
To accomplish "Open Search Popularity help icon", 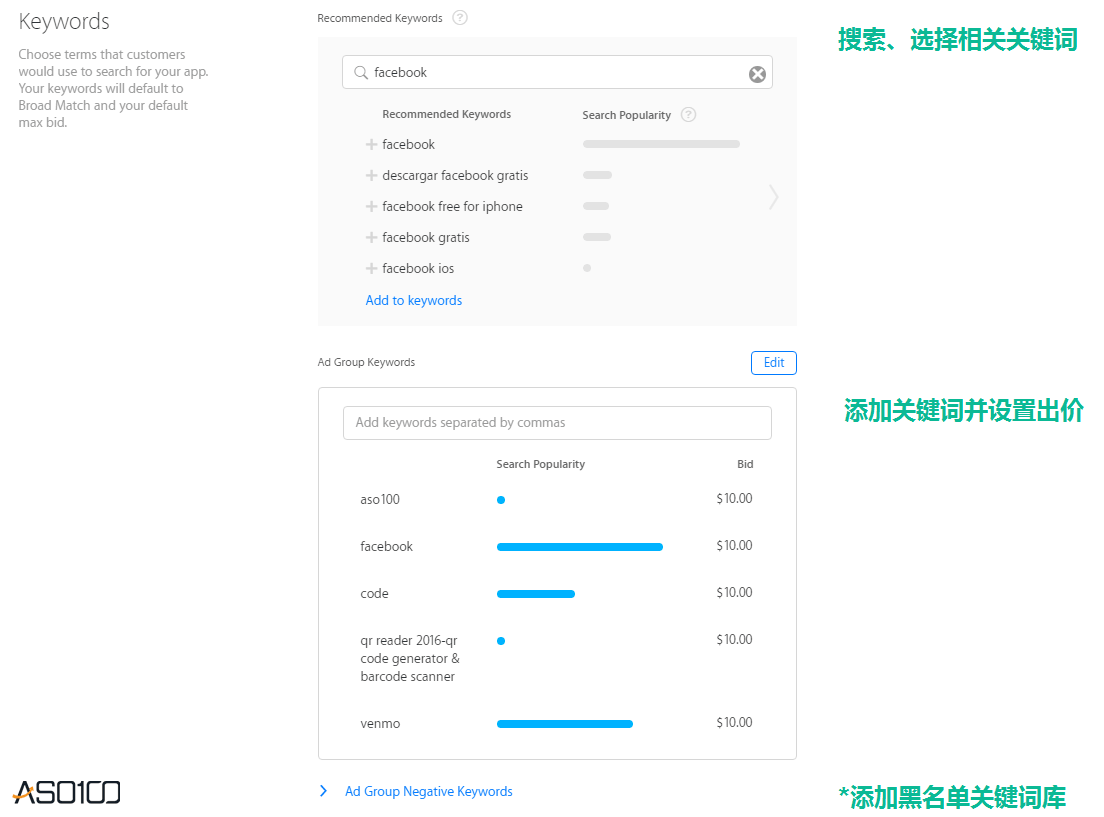I will coord(689,114).
